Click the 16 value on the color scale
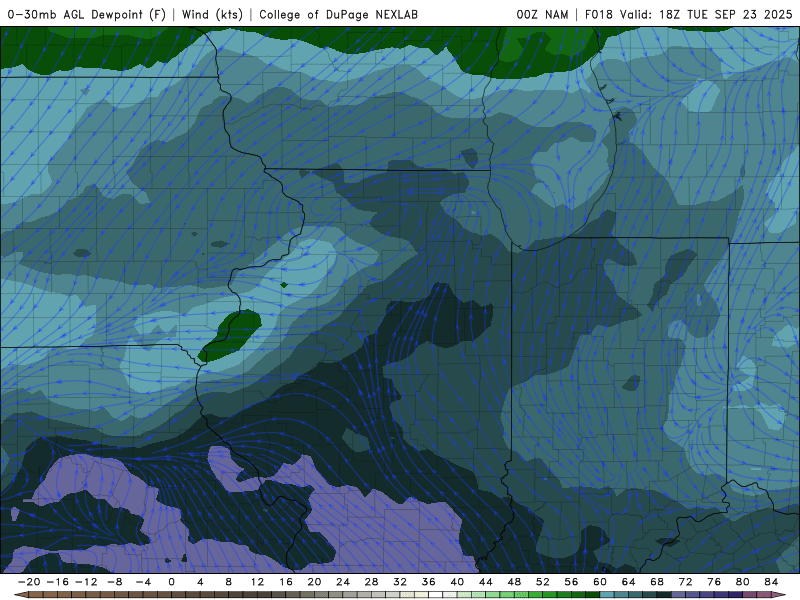 [x=286, y=582]
